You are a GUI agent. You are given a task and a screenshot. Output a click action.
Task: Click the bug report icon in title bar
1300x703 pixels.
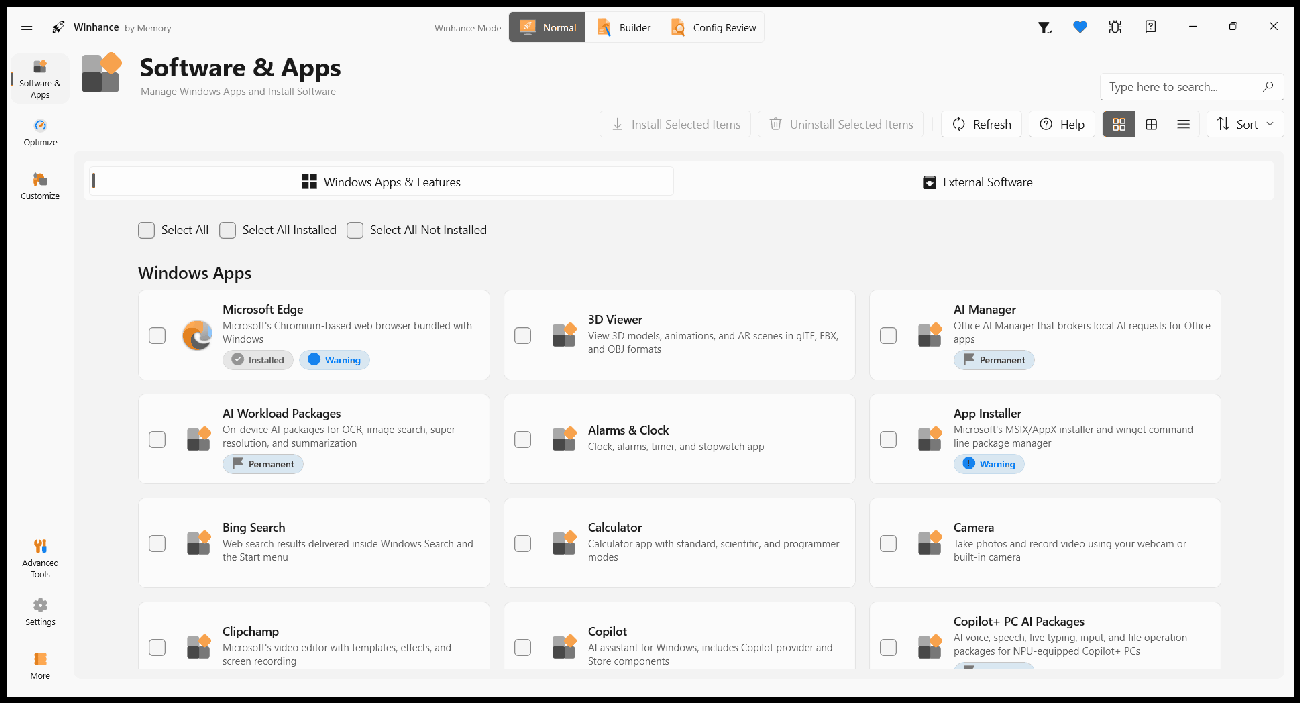coord(1115,27)
